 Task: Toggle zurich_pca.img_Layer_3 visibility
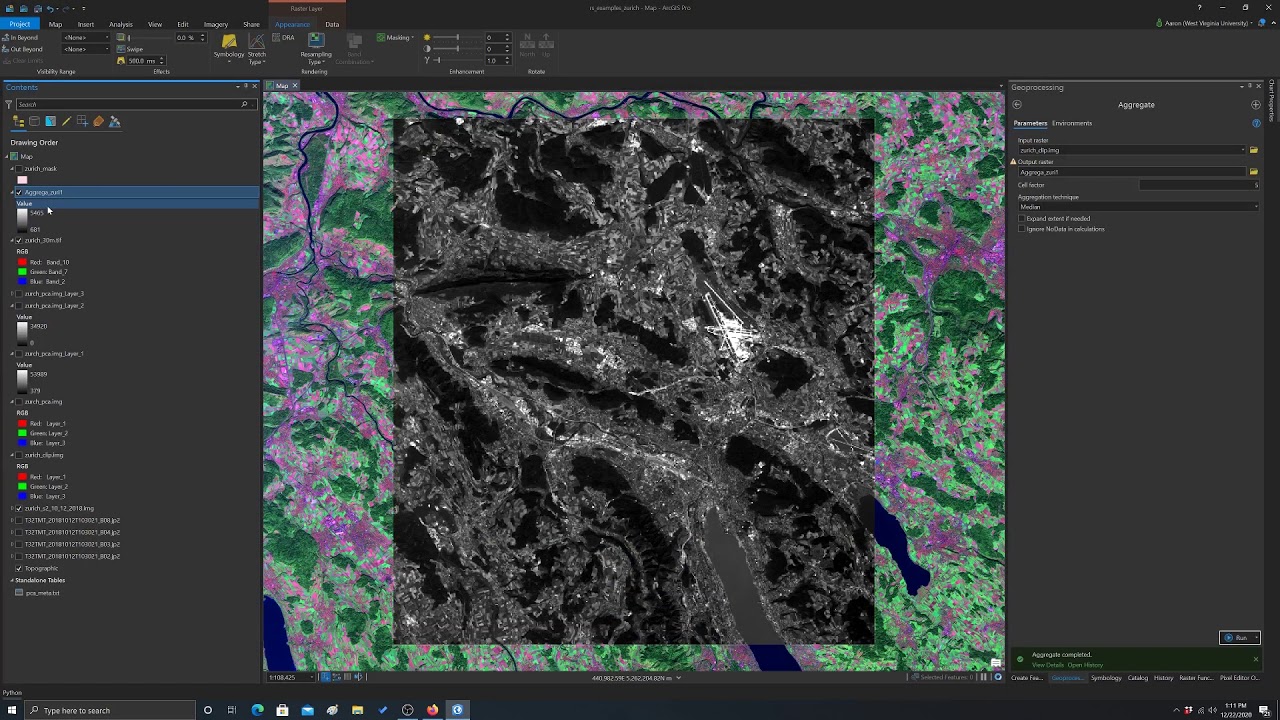[19, 294]
